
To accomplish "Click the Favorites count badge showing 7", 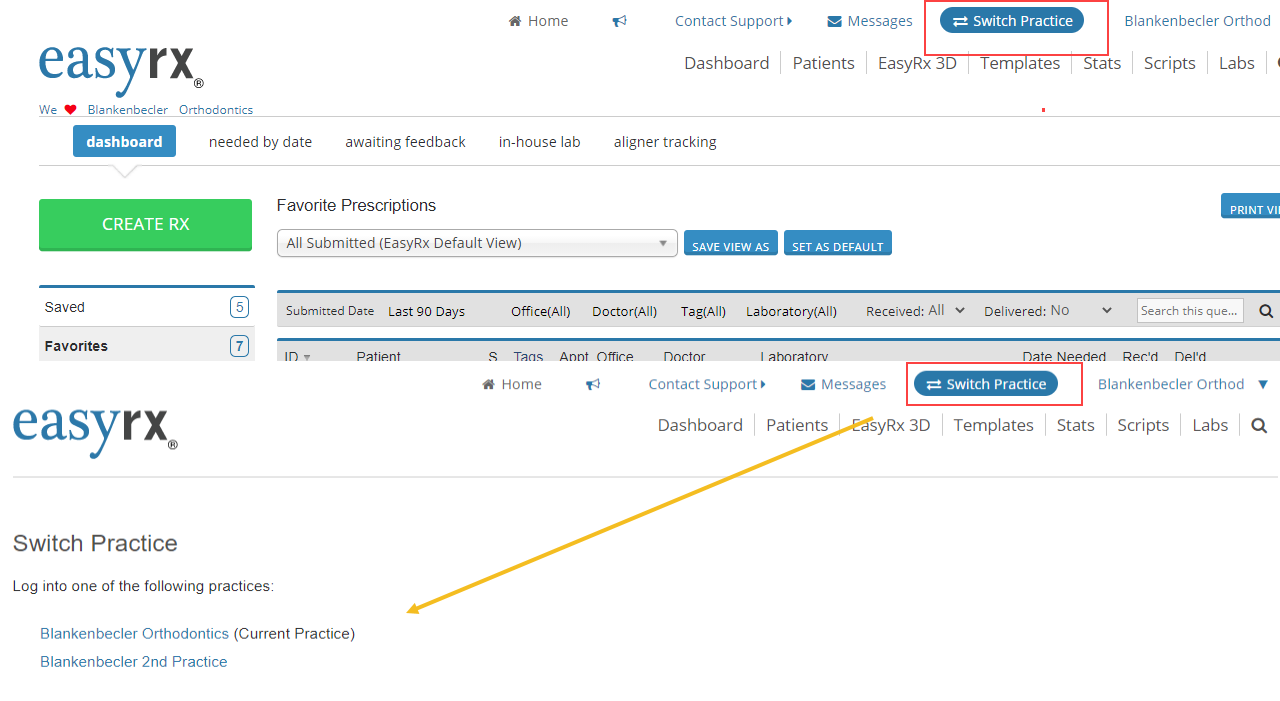I will pos(239,346).
